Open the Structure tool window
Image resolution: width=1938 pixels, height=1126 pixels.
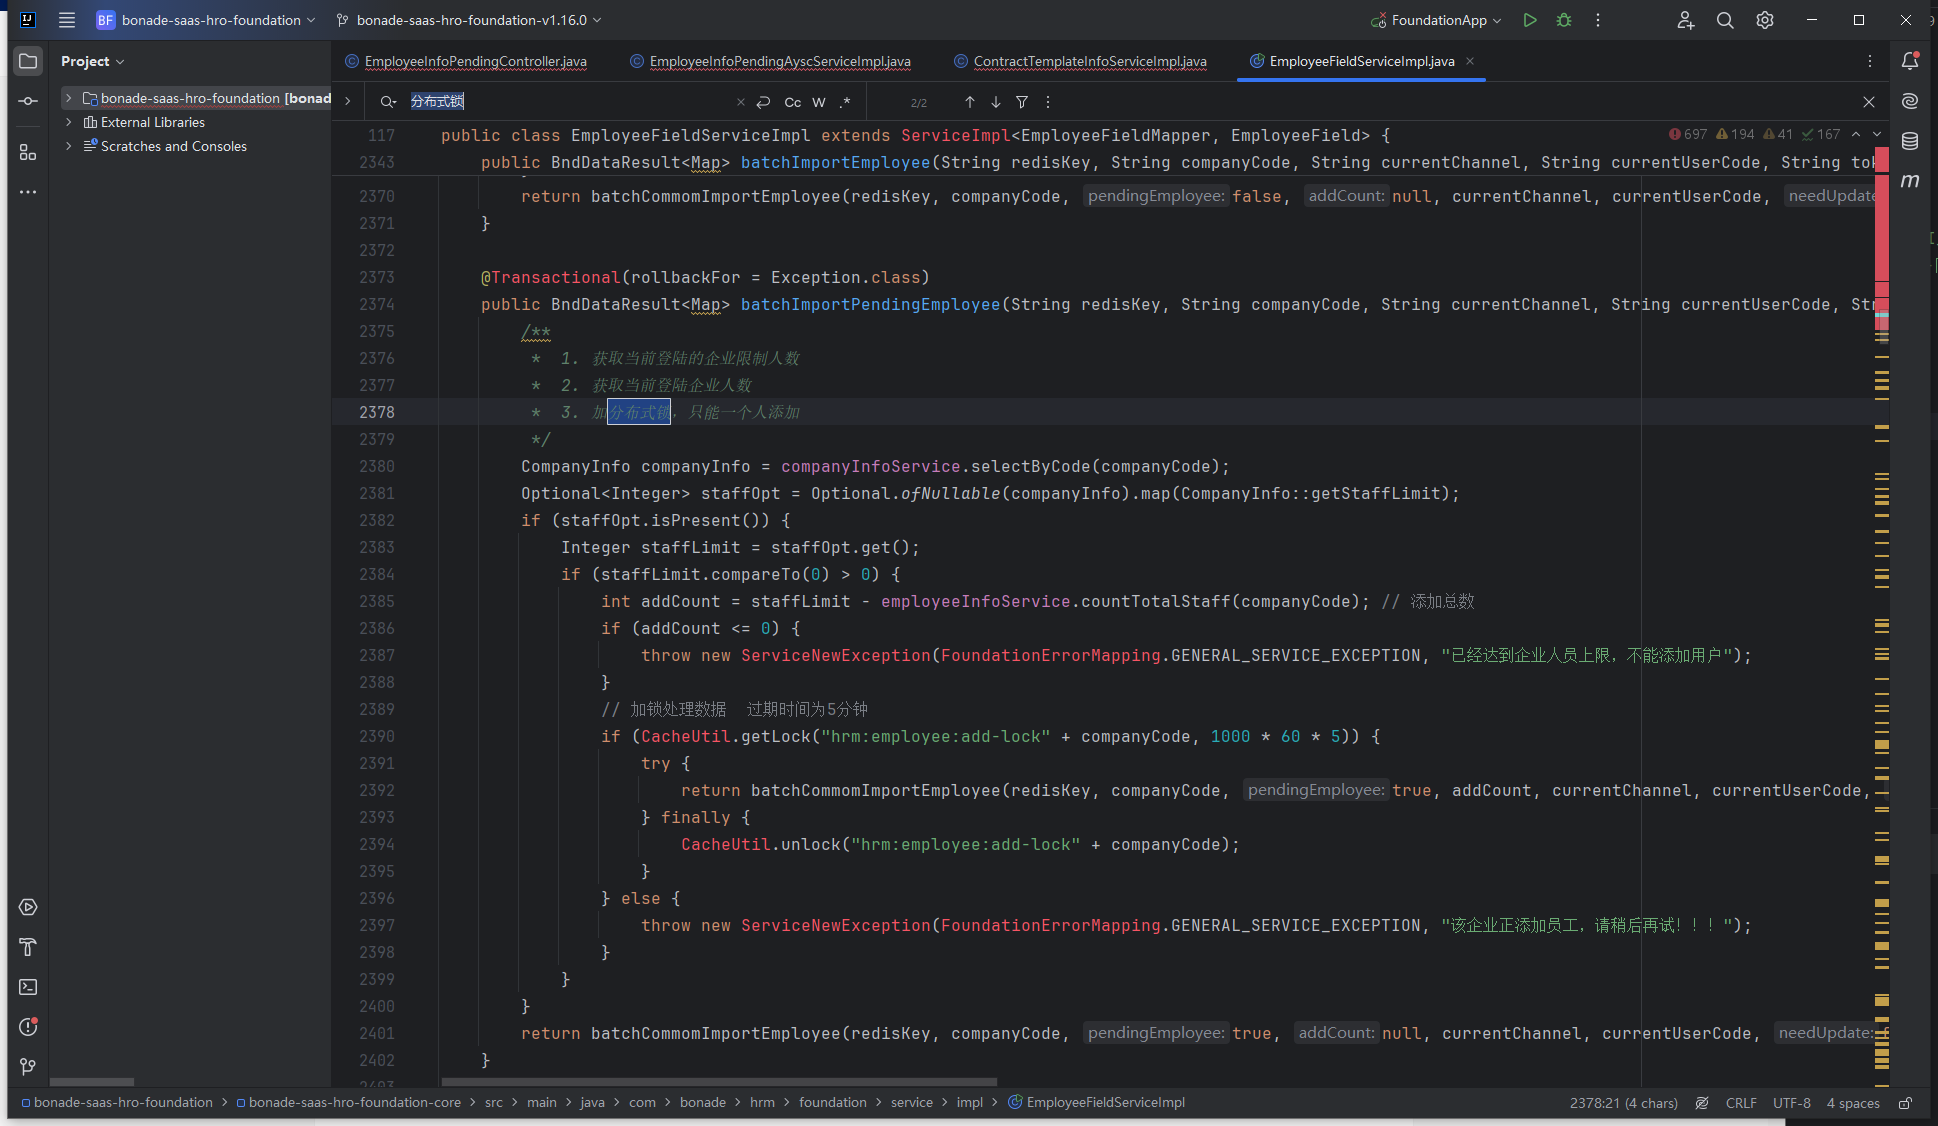point(28,153)
